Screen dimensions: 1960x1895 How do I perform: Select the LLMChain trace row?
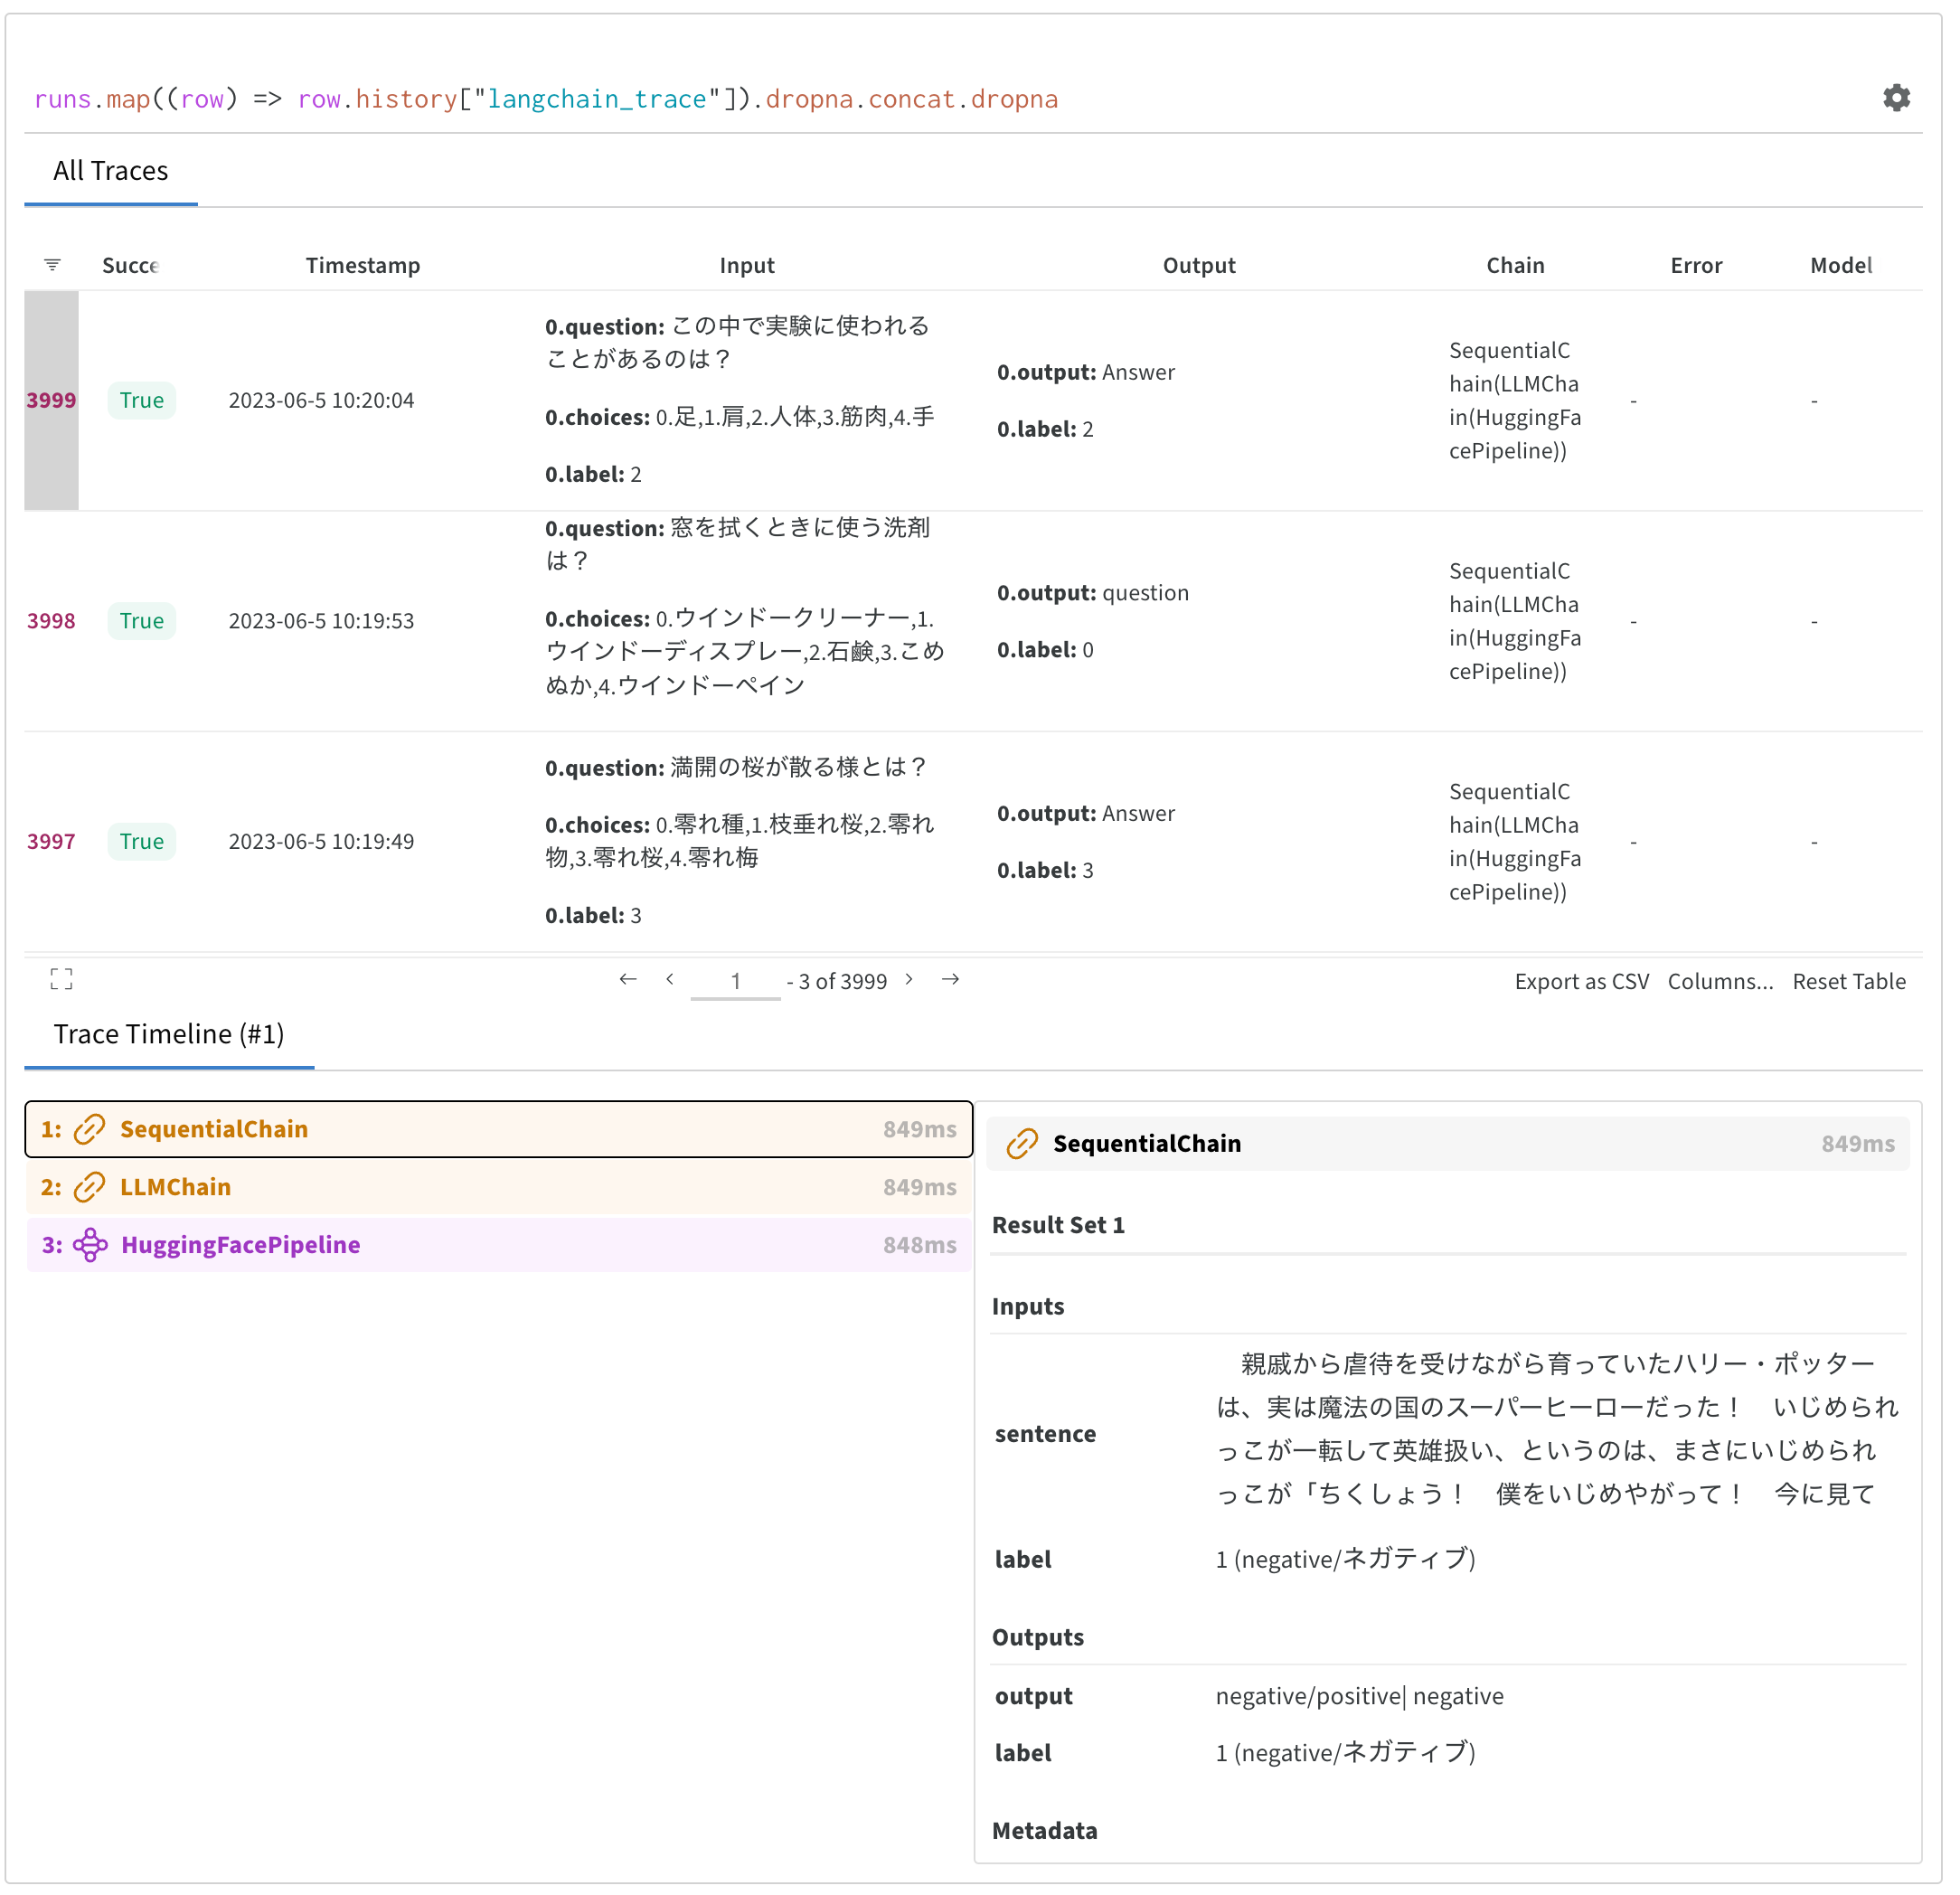(498, 1187)
